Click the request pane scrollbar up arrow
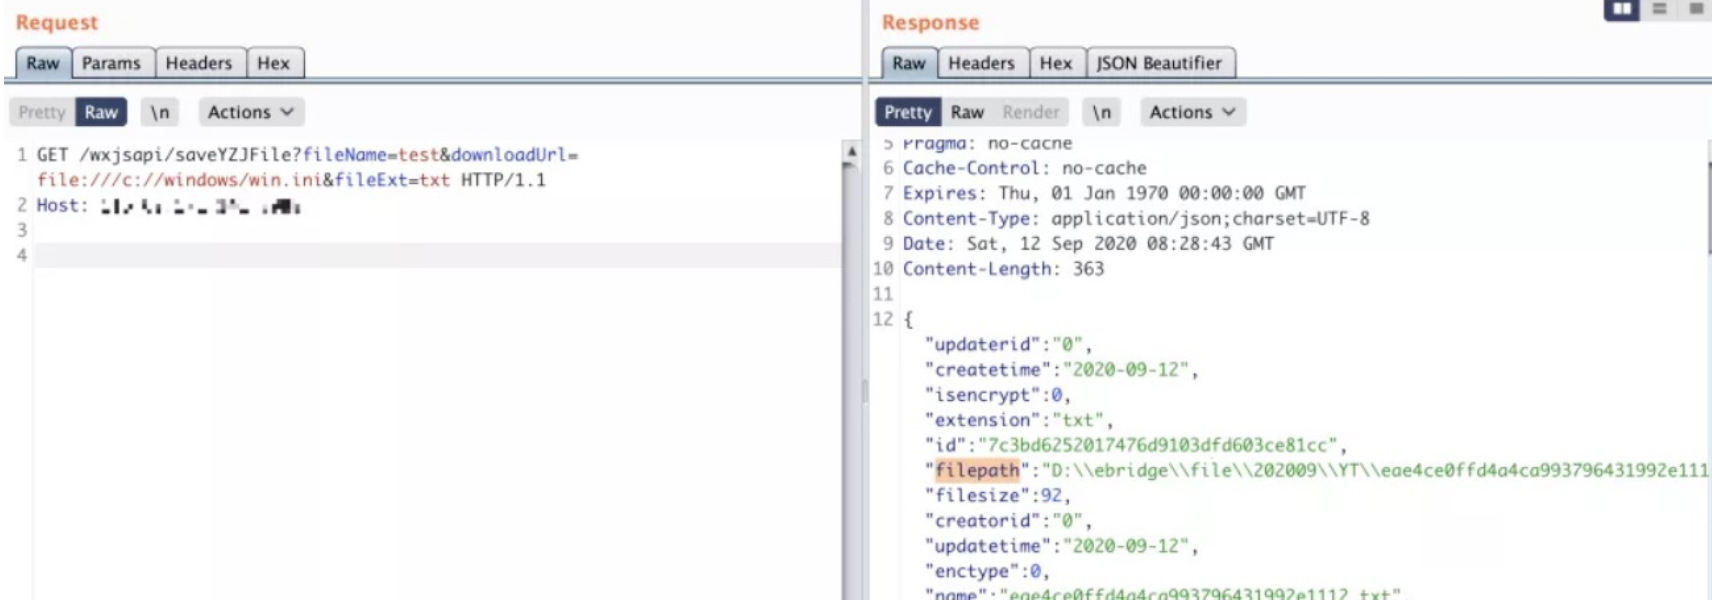This screenshot has width=1712, height=616. [851, 151]
